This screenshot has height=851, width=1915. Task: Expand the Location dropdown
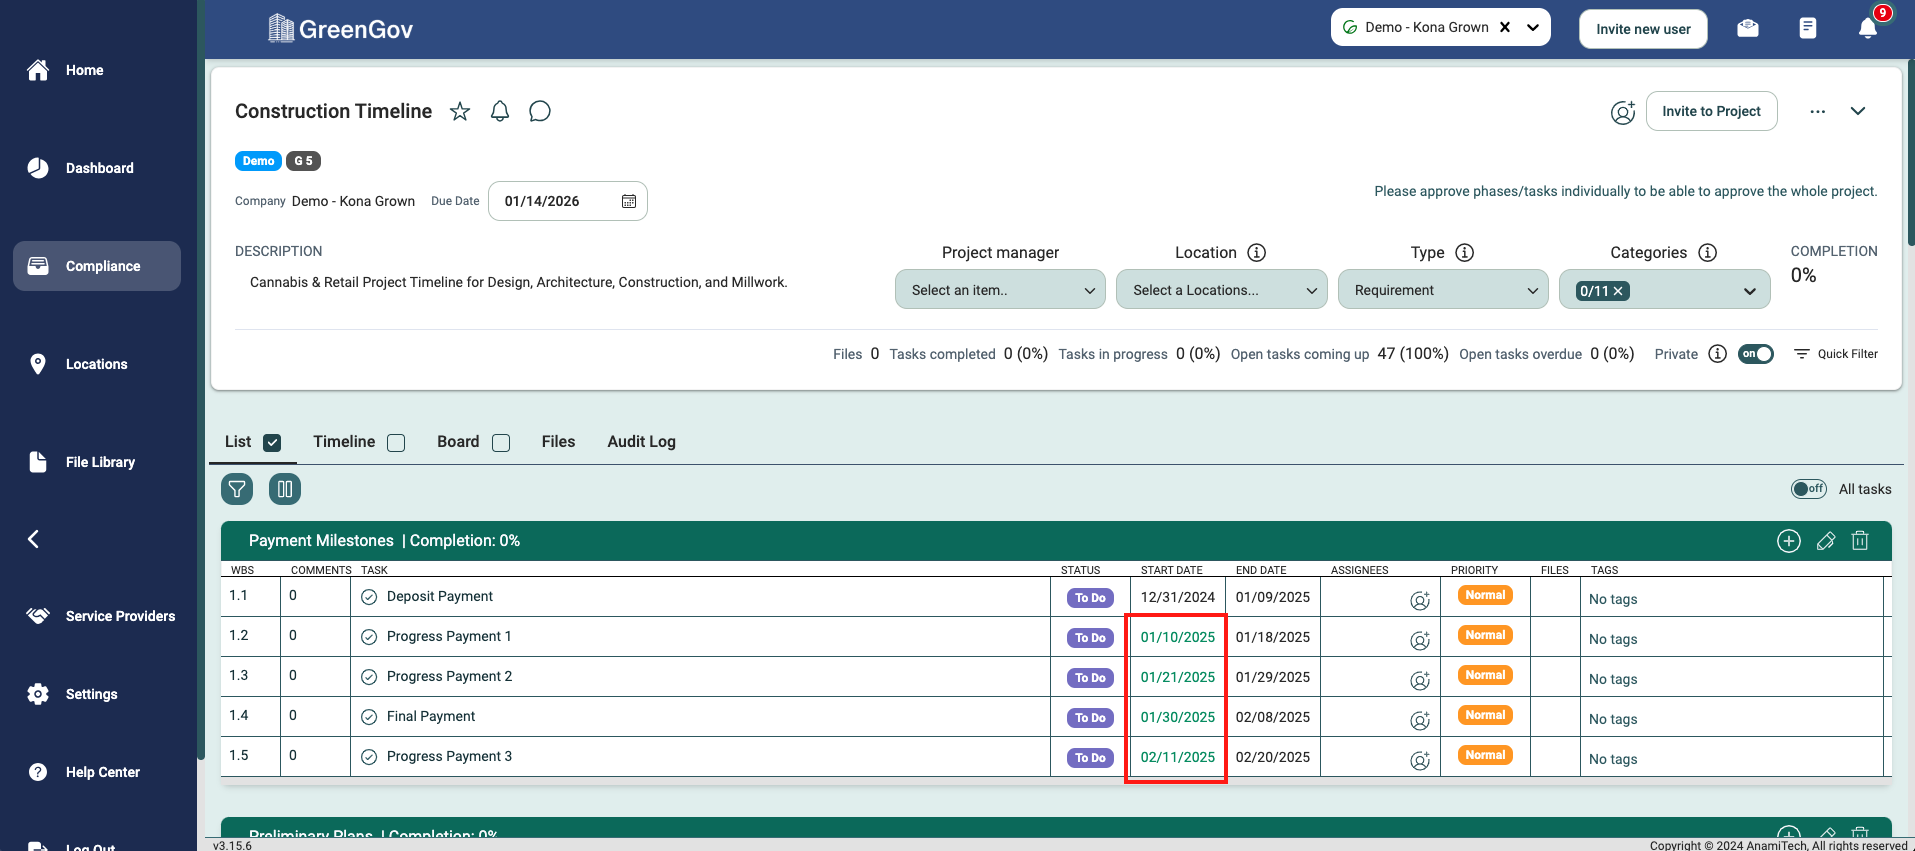pyautogui.click(x=1221, y=290)
